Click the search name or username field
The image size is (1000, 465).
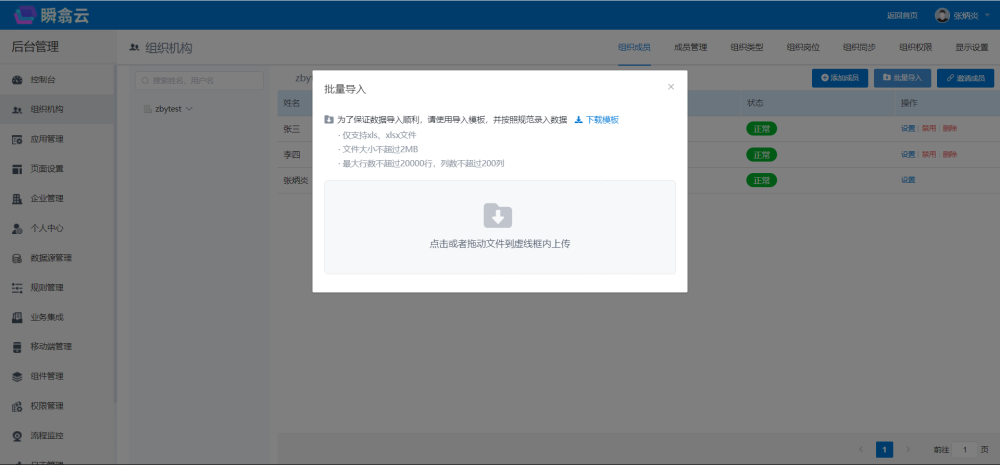[200, 80]
